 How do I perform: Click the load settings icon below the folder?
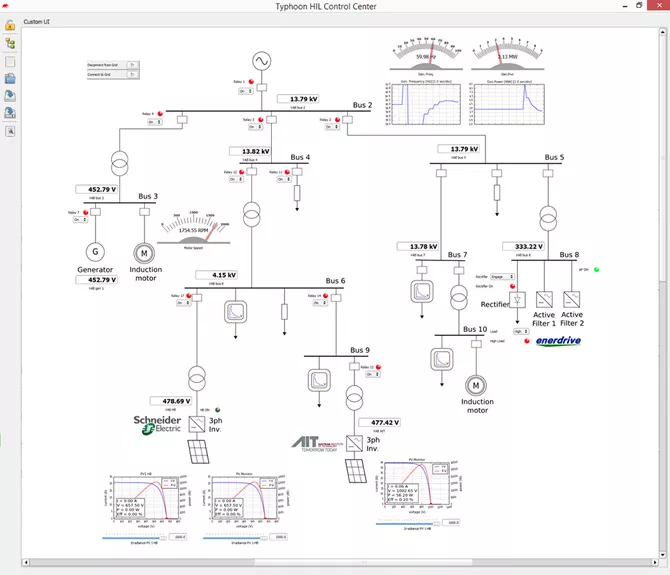pyautogui.click(x=10, y=96)
